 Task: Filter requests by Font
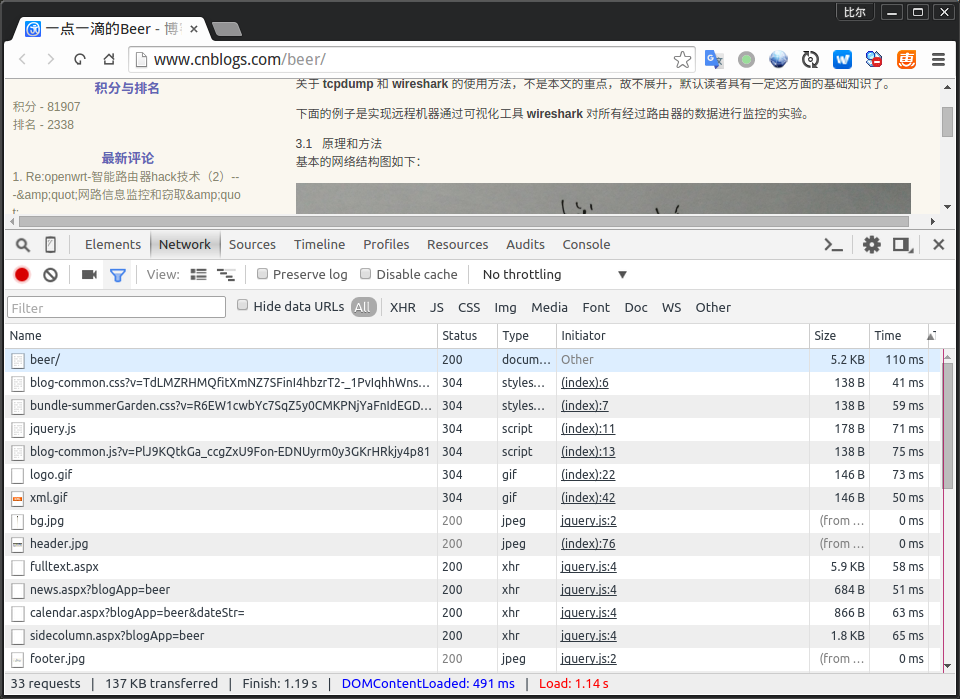[x=596, y=308]
